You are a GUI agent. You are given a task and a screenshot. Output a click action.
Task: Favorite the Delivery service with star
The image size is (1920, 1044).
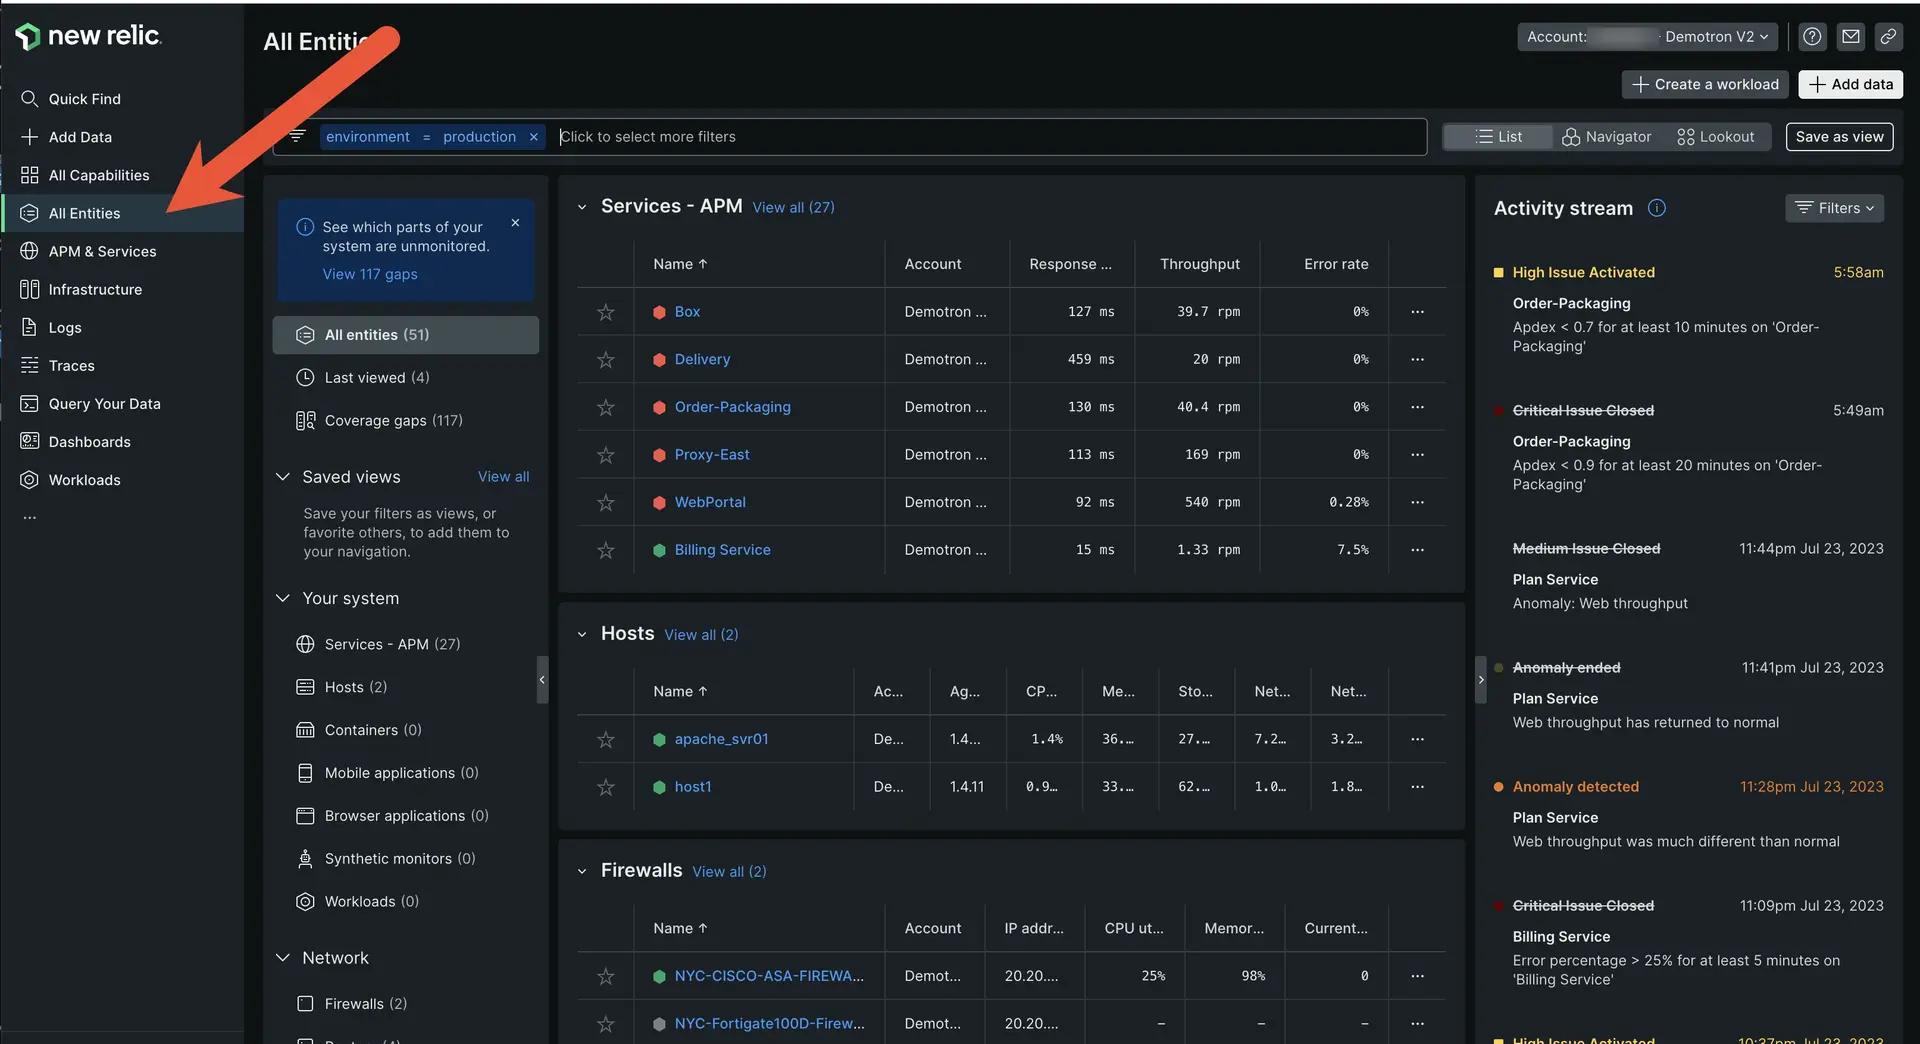606,360
